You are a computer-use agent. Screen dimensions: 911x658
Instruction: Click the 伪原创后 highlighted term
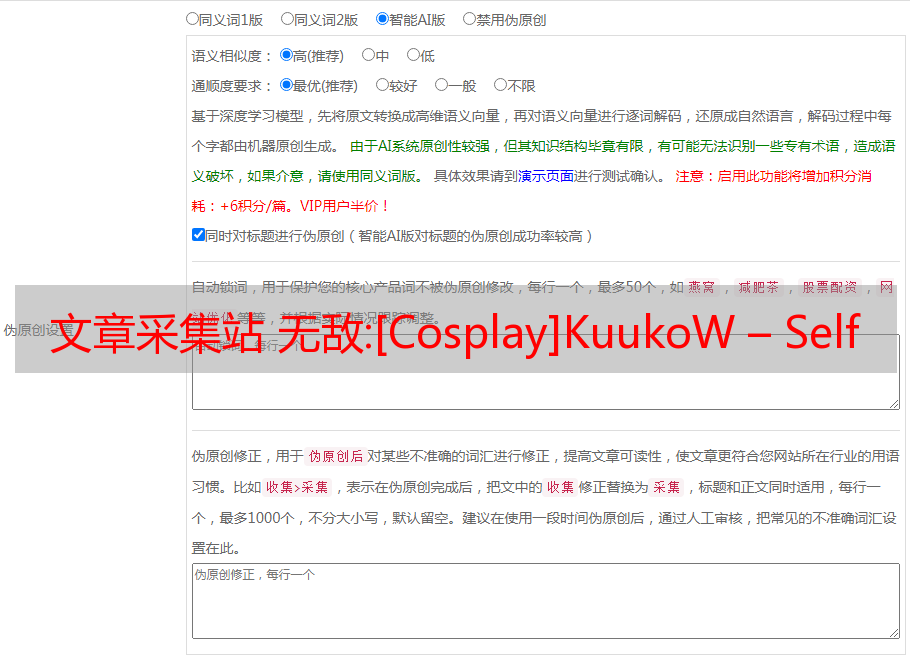[335, 457]
